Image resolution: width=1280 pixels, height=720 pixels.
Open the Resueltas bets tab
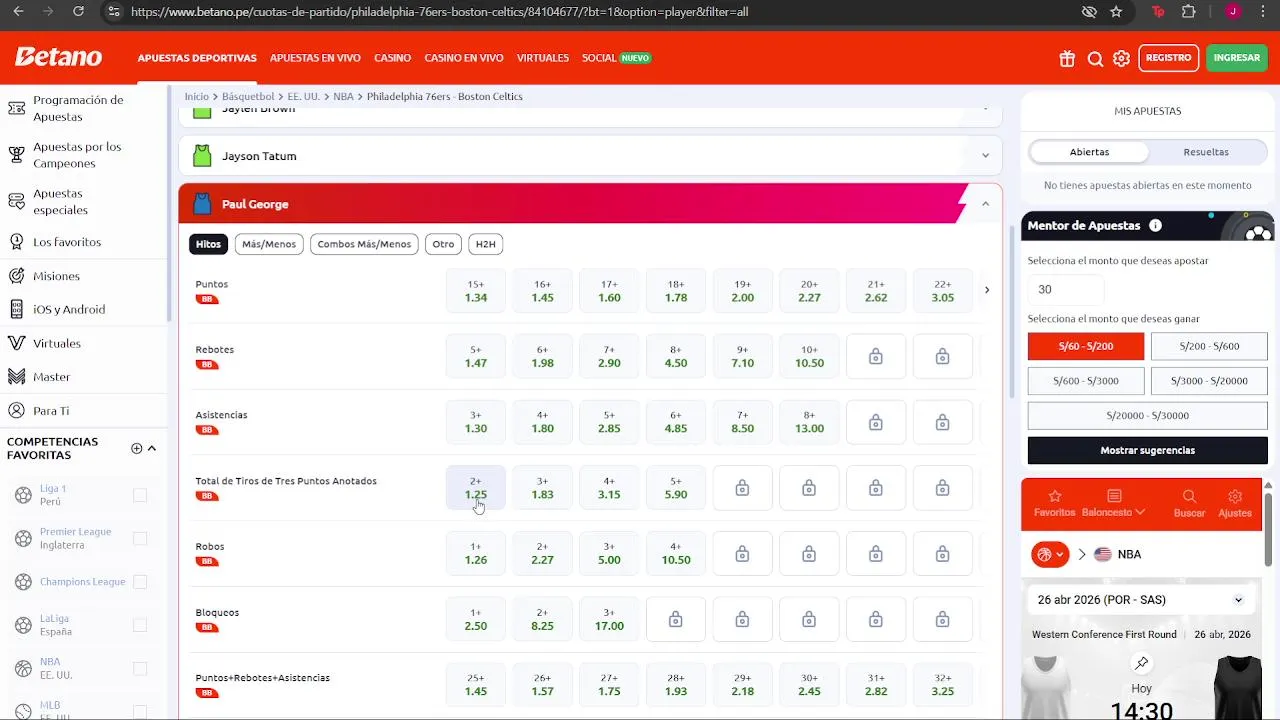1206,152
